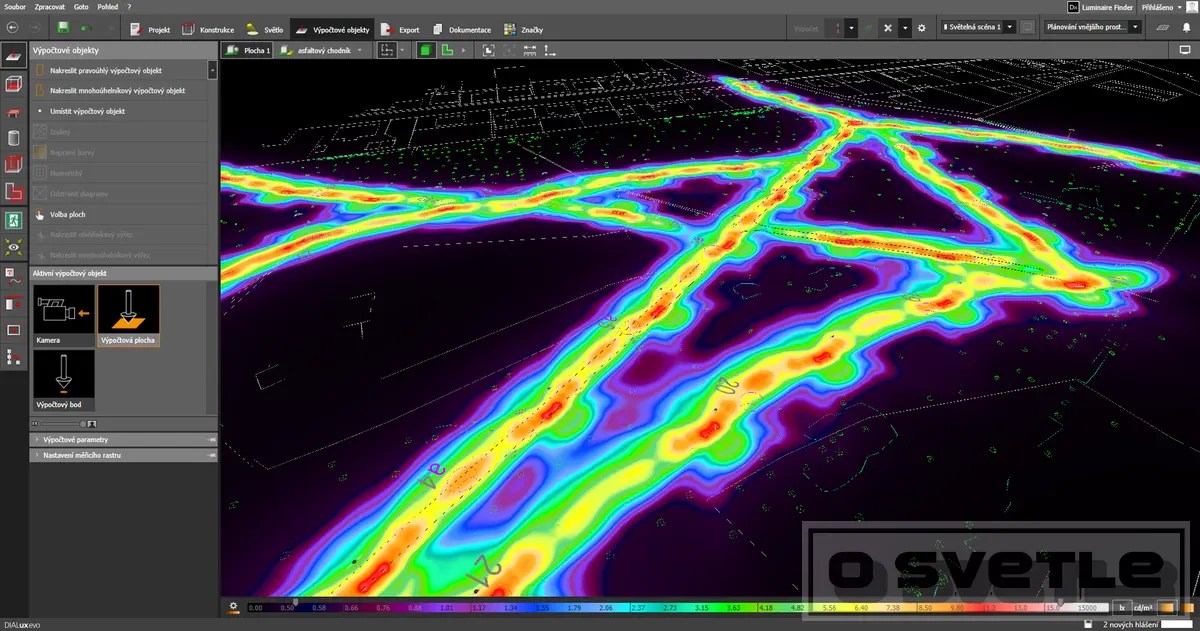This screenshot has height=631, width=1200.
Task: Click the notifications bell icon
Action: pos(1187,28)
